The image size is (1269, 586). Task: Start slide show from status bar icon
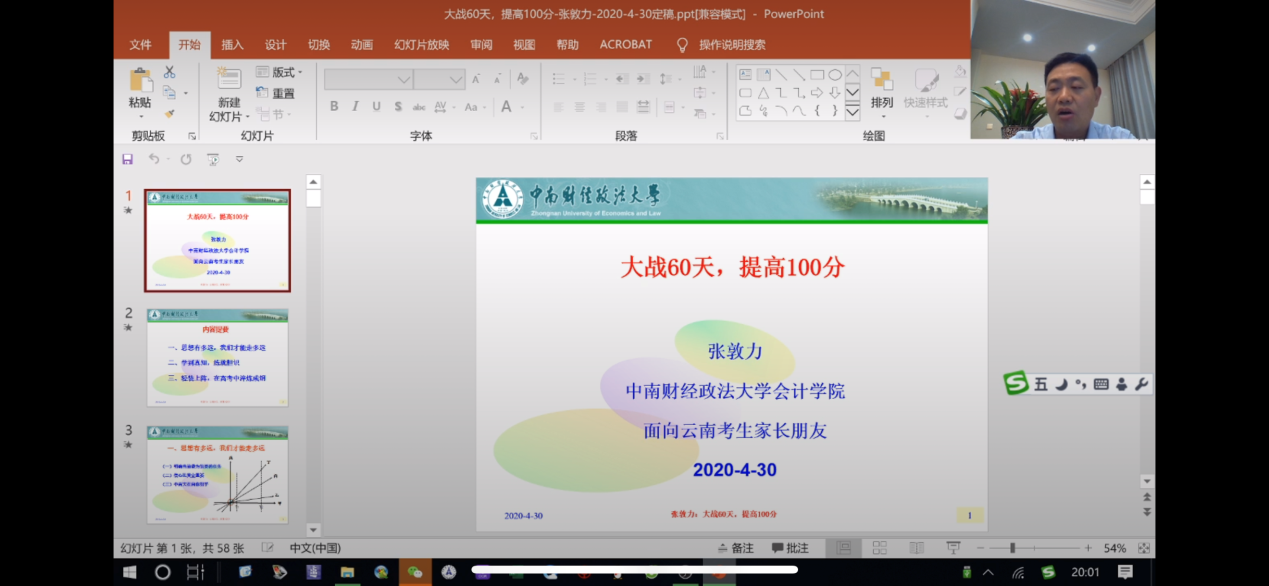(953, 548)
